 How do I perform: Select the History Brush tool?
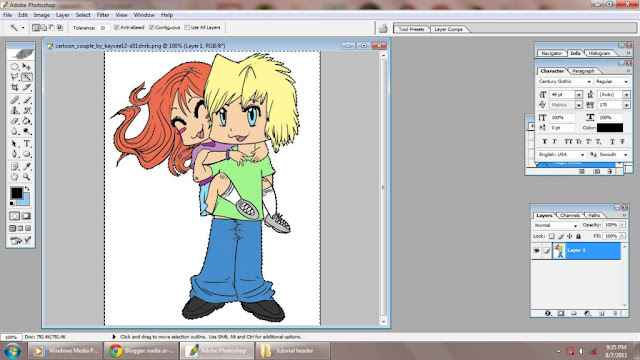[27, 110]
